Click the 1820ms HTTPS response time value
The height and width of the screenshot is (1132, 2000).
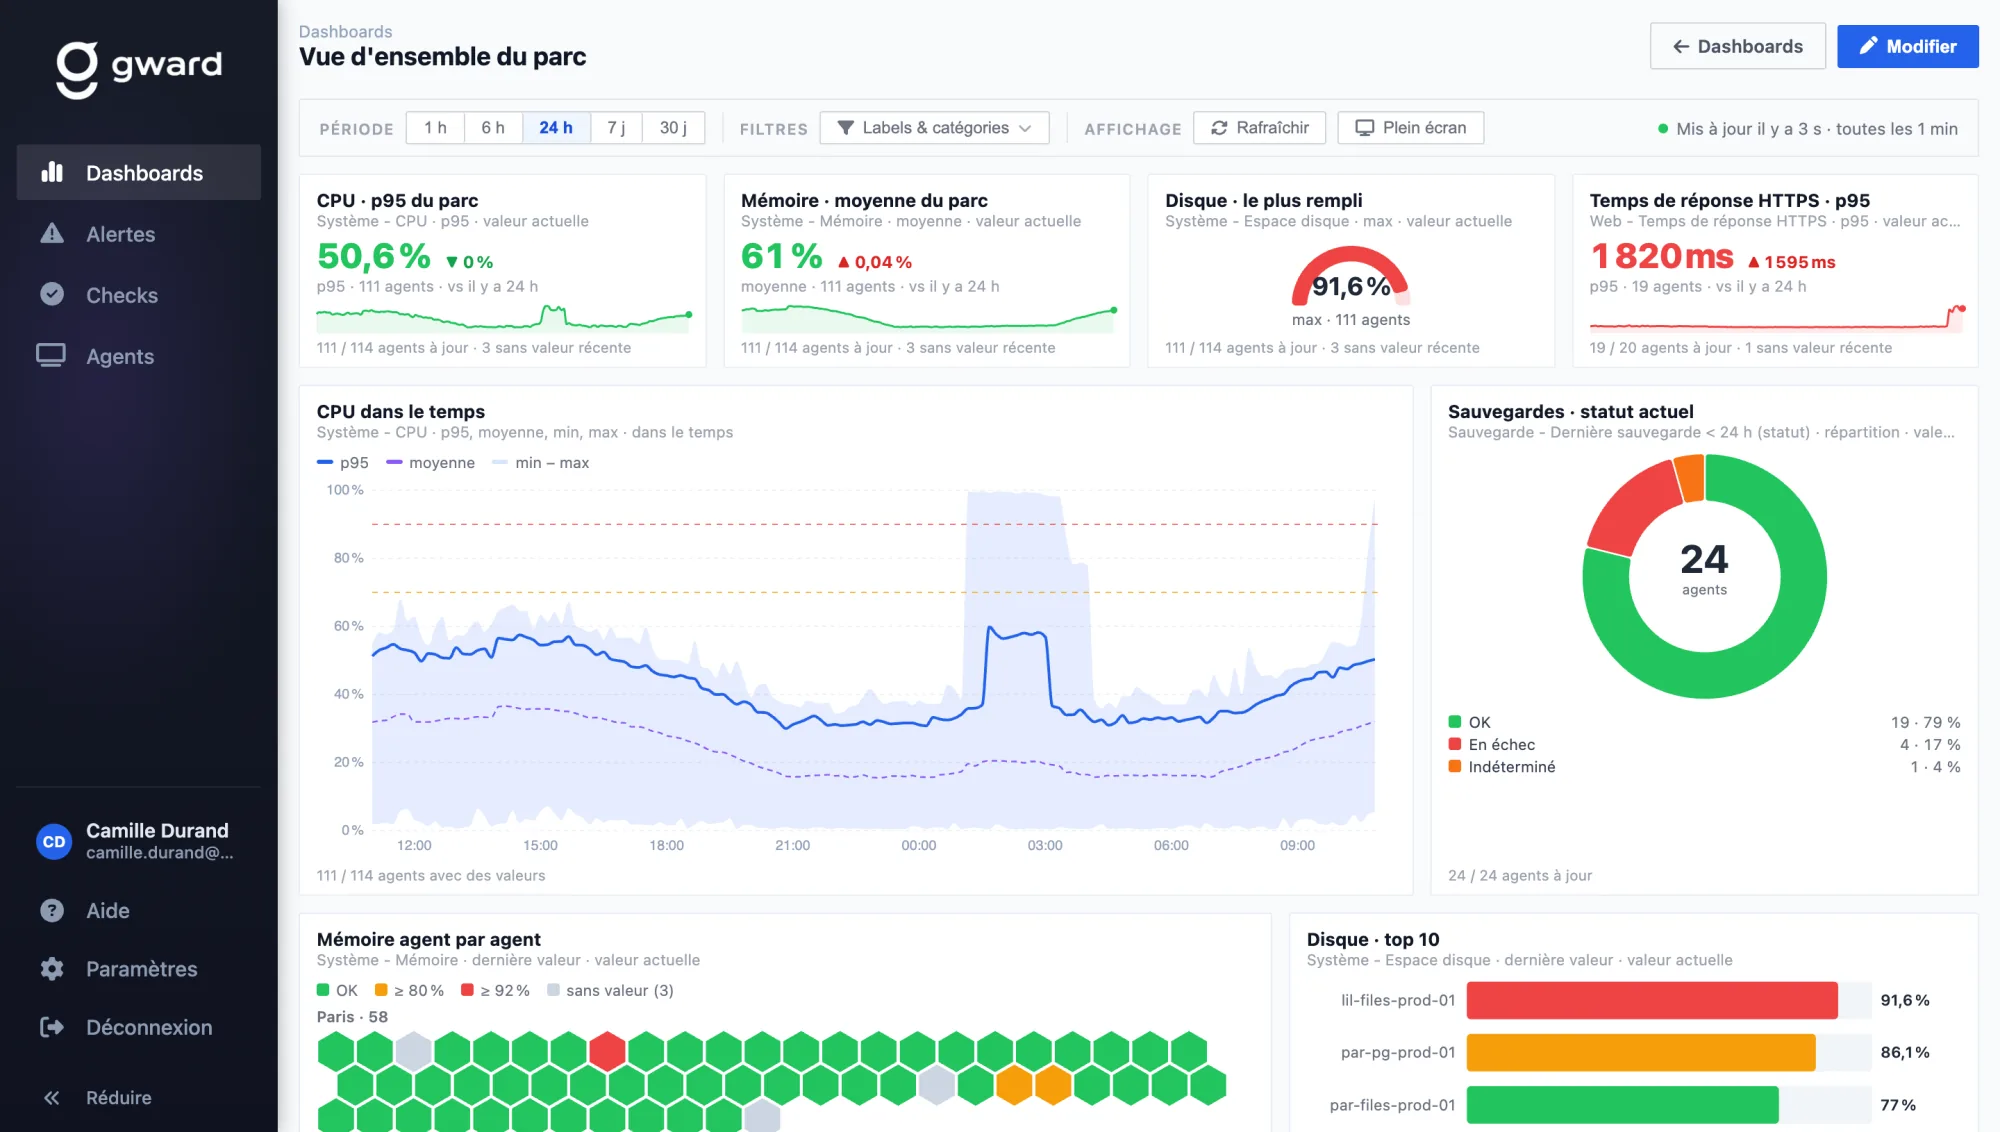1662,256
